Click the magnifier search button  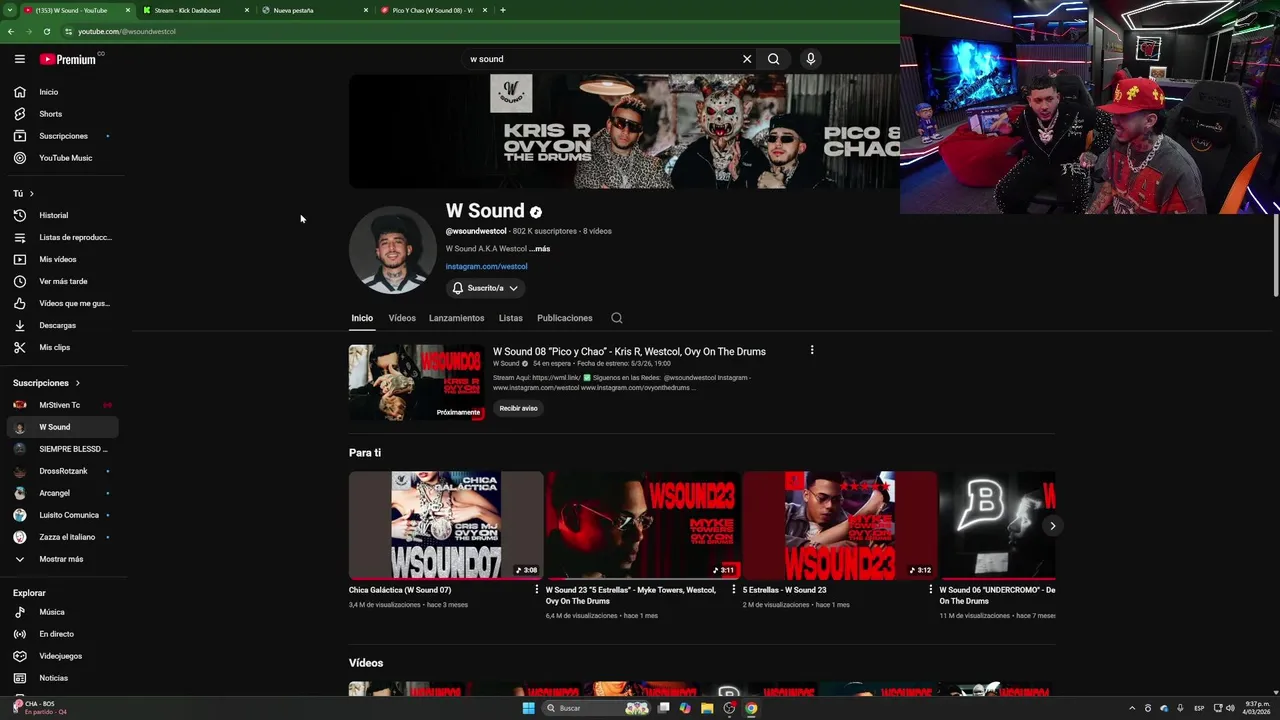[x=773, y=59]
